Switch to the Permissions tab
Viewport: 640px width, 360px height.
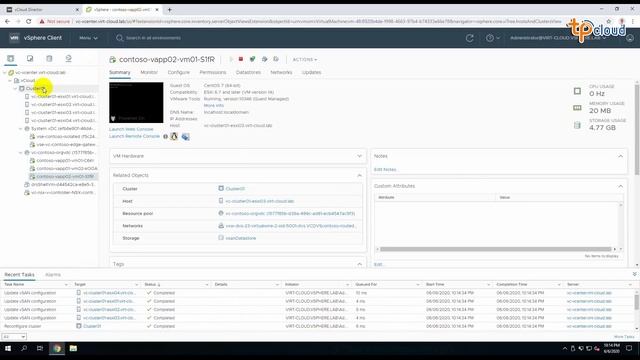(x=213, y=72)
